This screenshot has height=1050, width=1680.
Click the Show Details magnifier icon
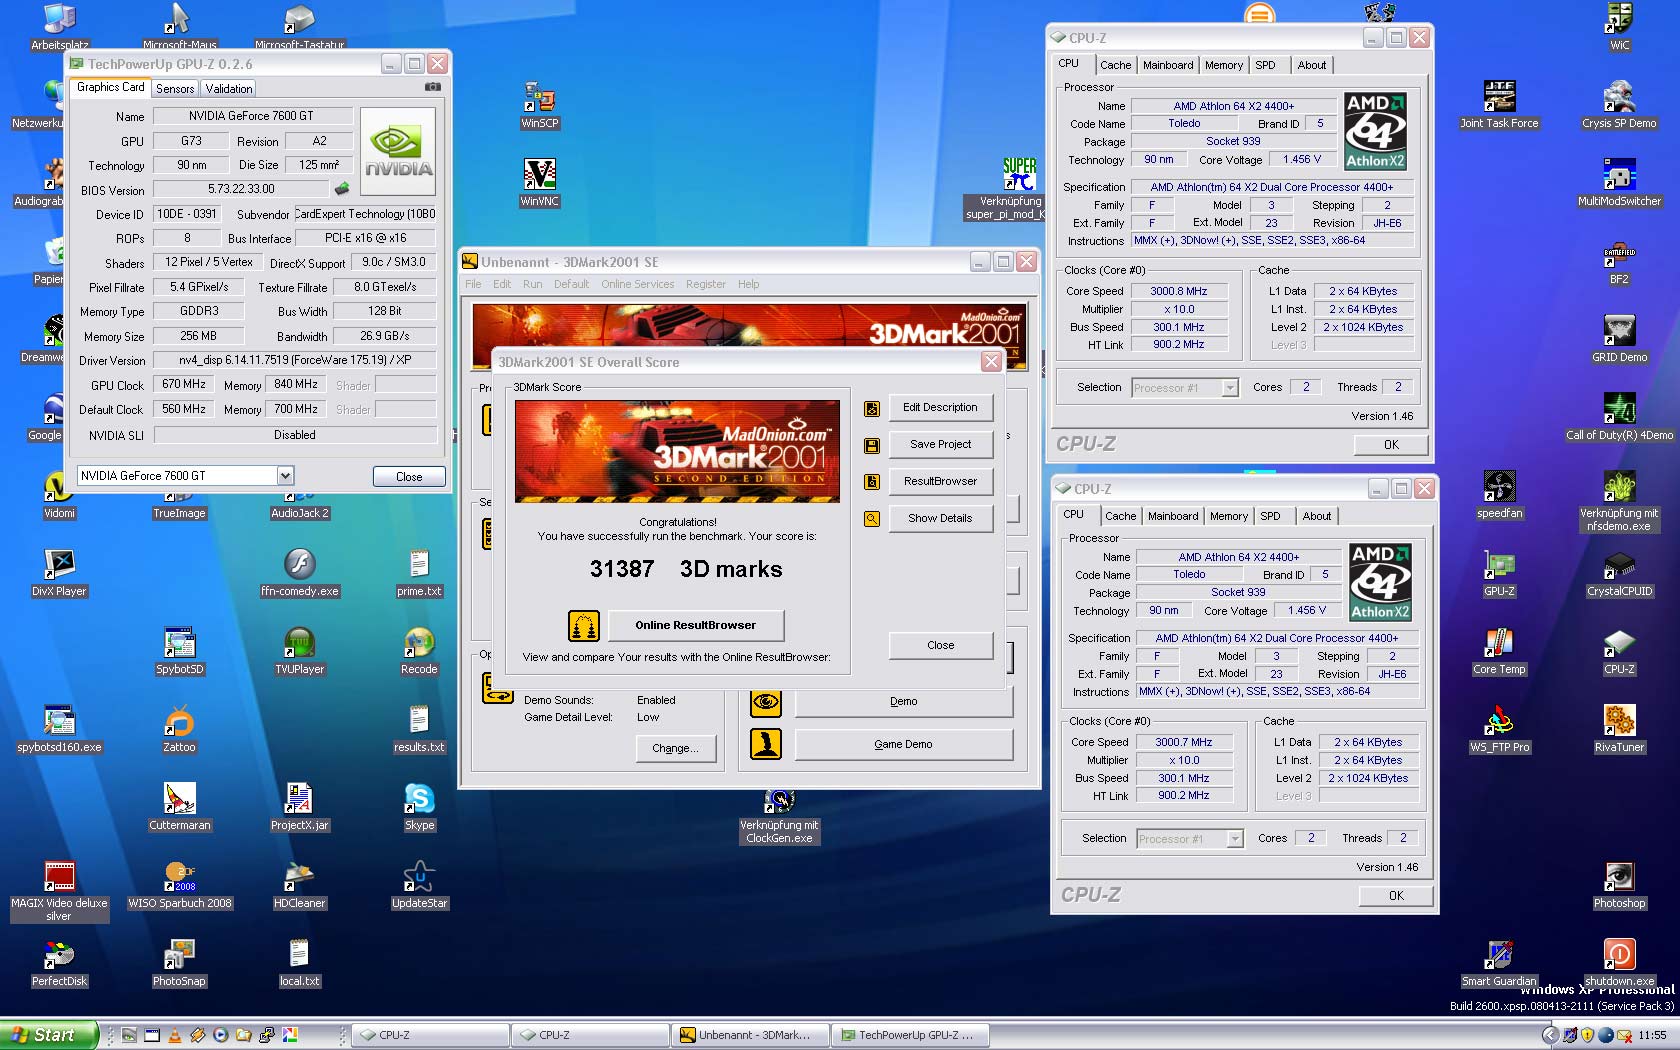pyautogui.click(x=872, y=519)
